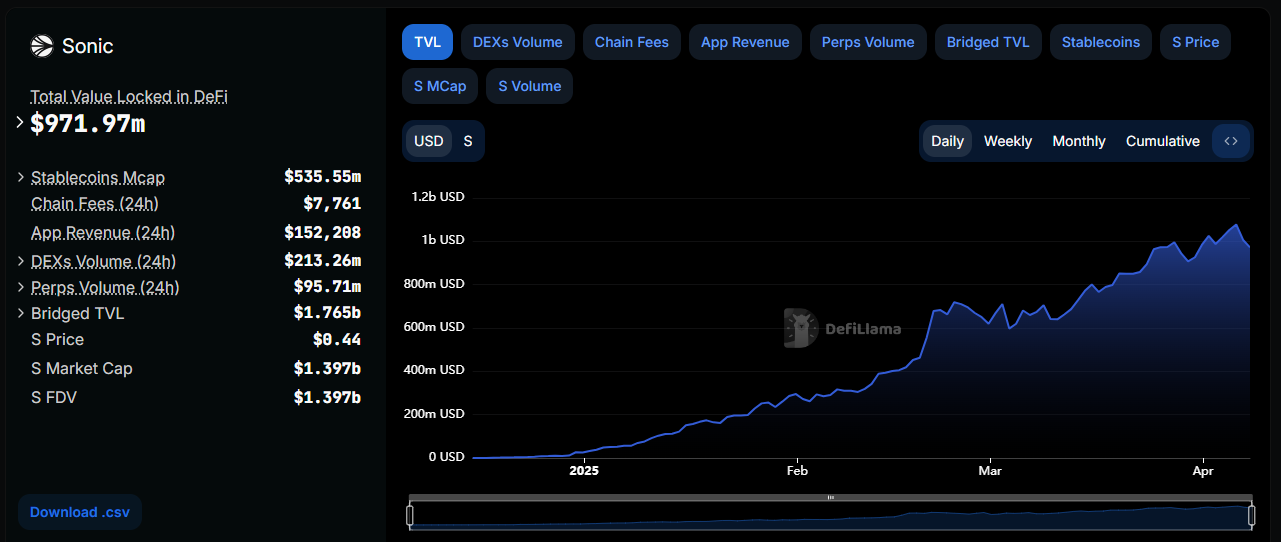Toggle S Price chart series

click(1195, 42)
